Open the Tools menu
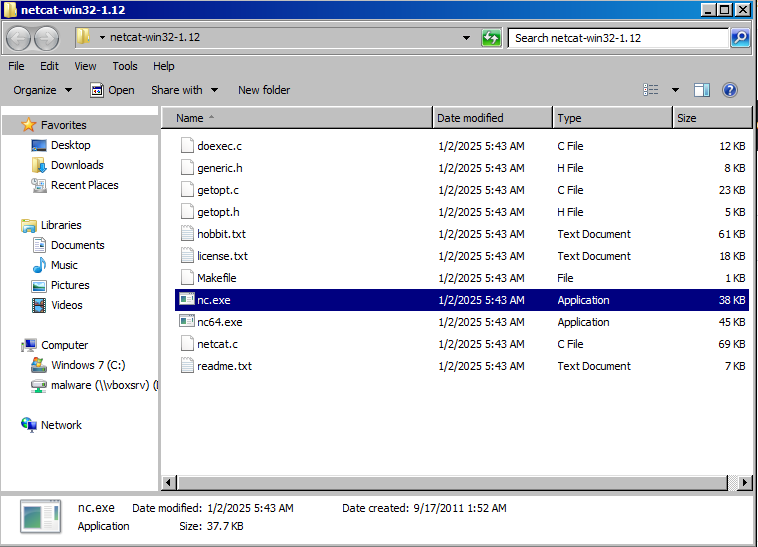The width and height of the screenshot is (758, 547). pyautogui.click(x=125, y=66)
